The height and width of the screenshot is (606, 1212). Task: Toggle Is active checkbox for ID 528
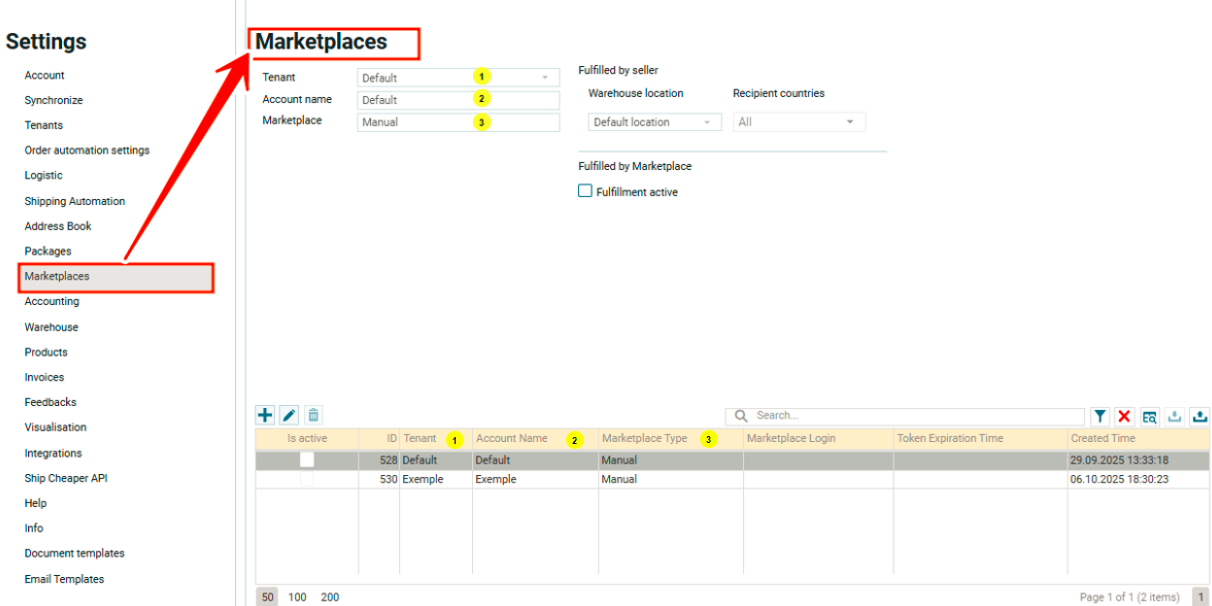307,460
